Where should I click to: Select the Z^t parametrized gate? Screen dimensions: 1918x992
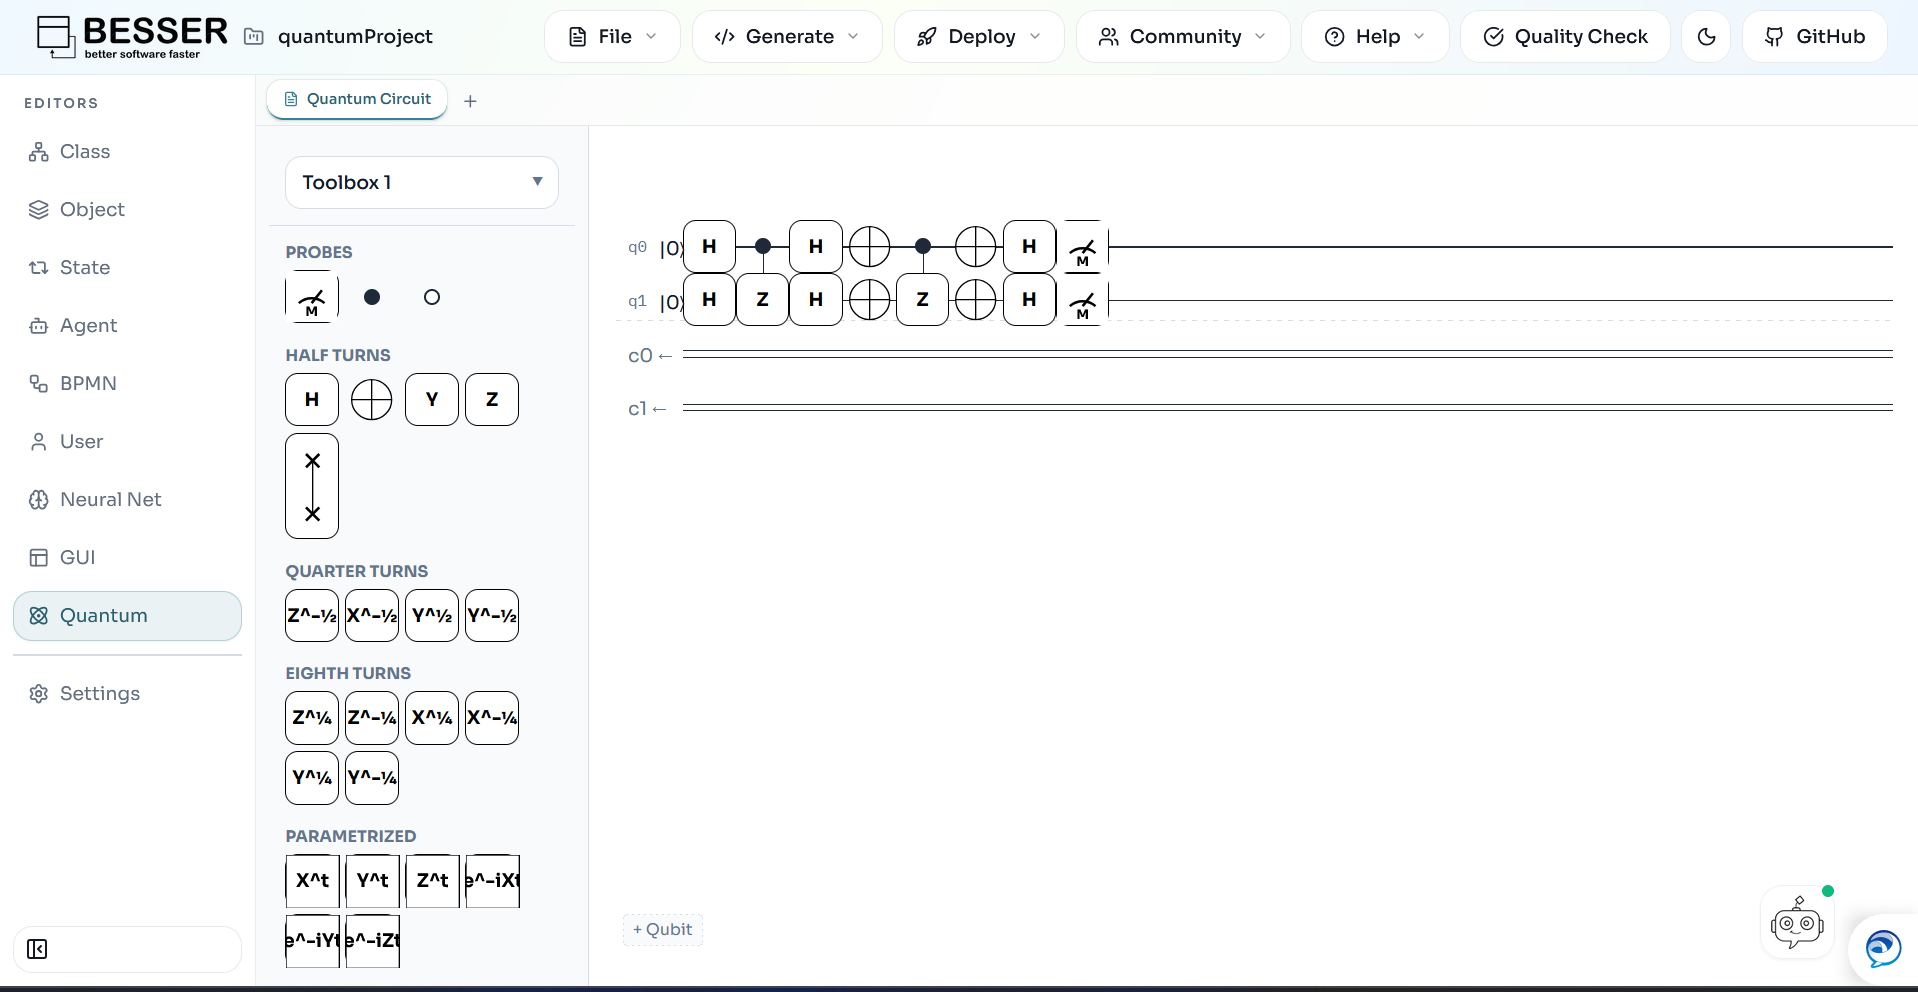click(433, 881)
